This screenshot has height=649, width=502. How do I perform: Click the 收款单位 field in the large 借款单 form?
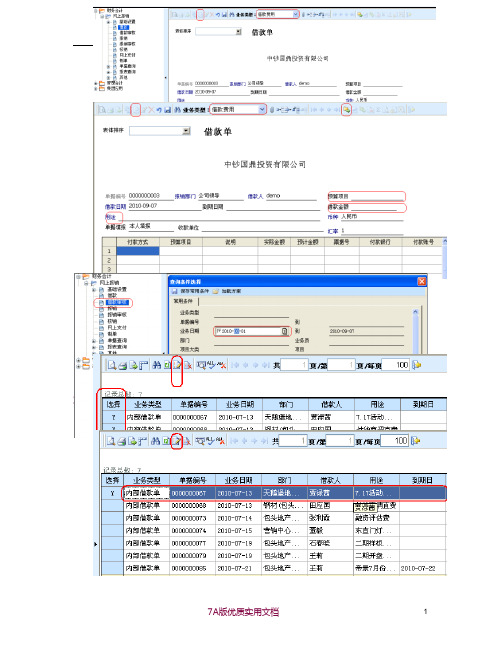(262, 227)
